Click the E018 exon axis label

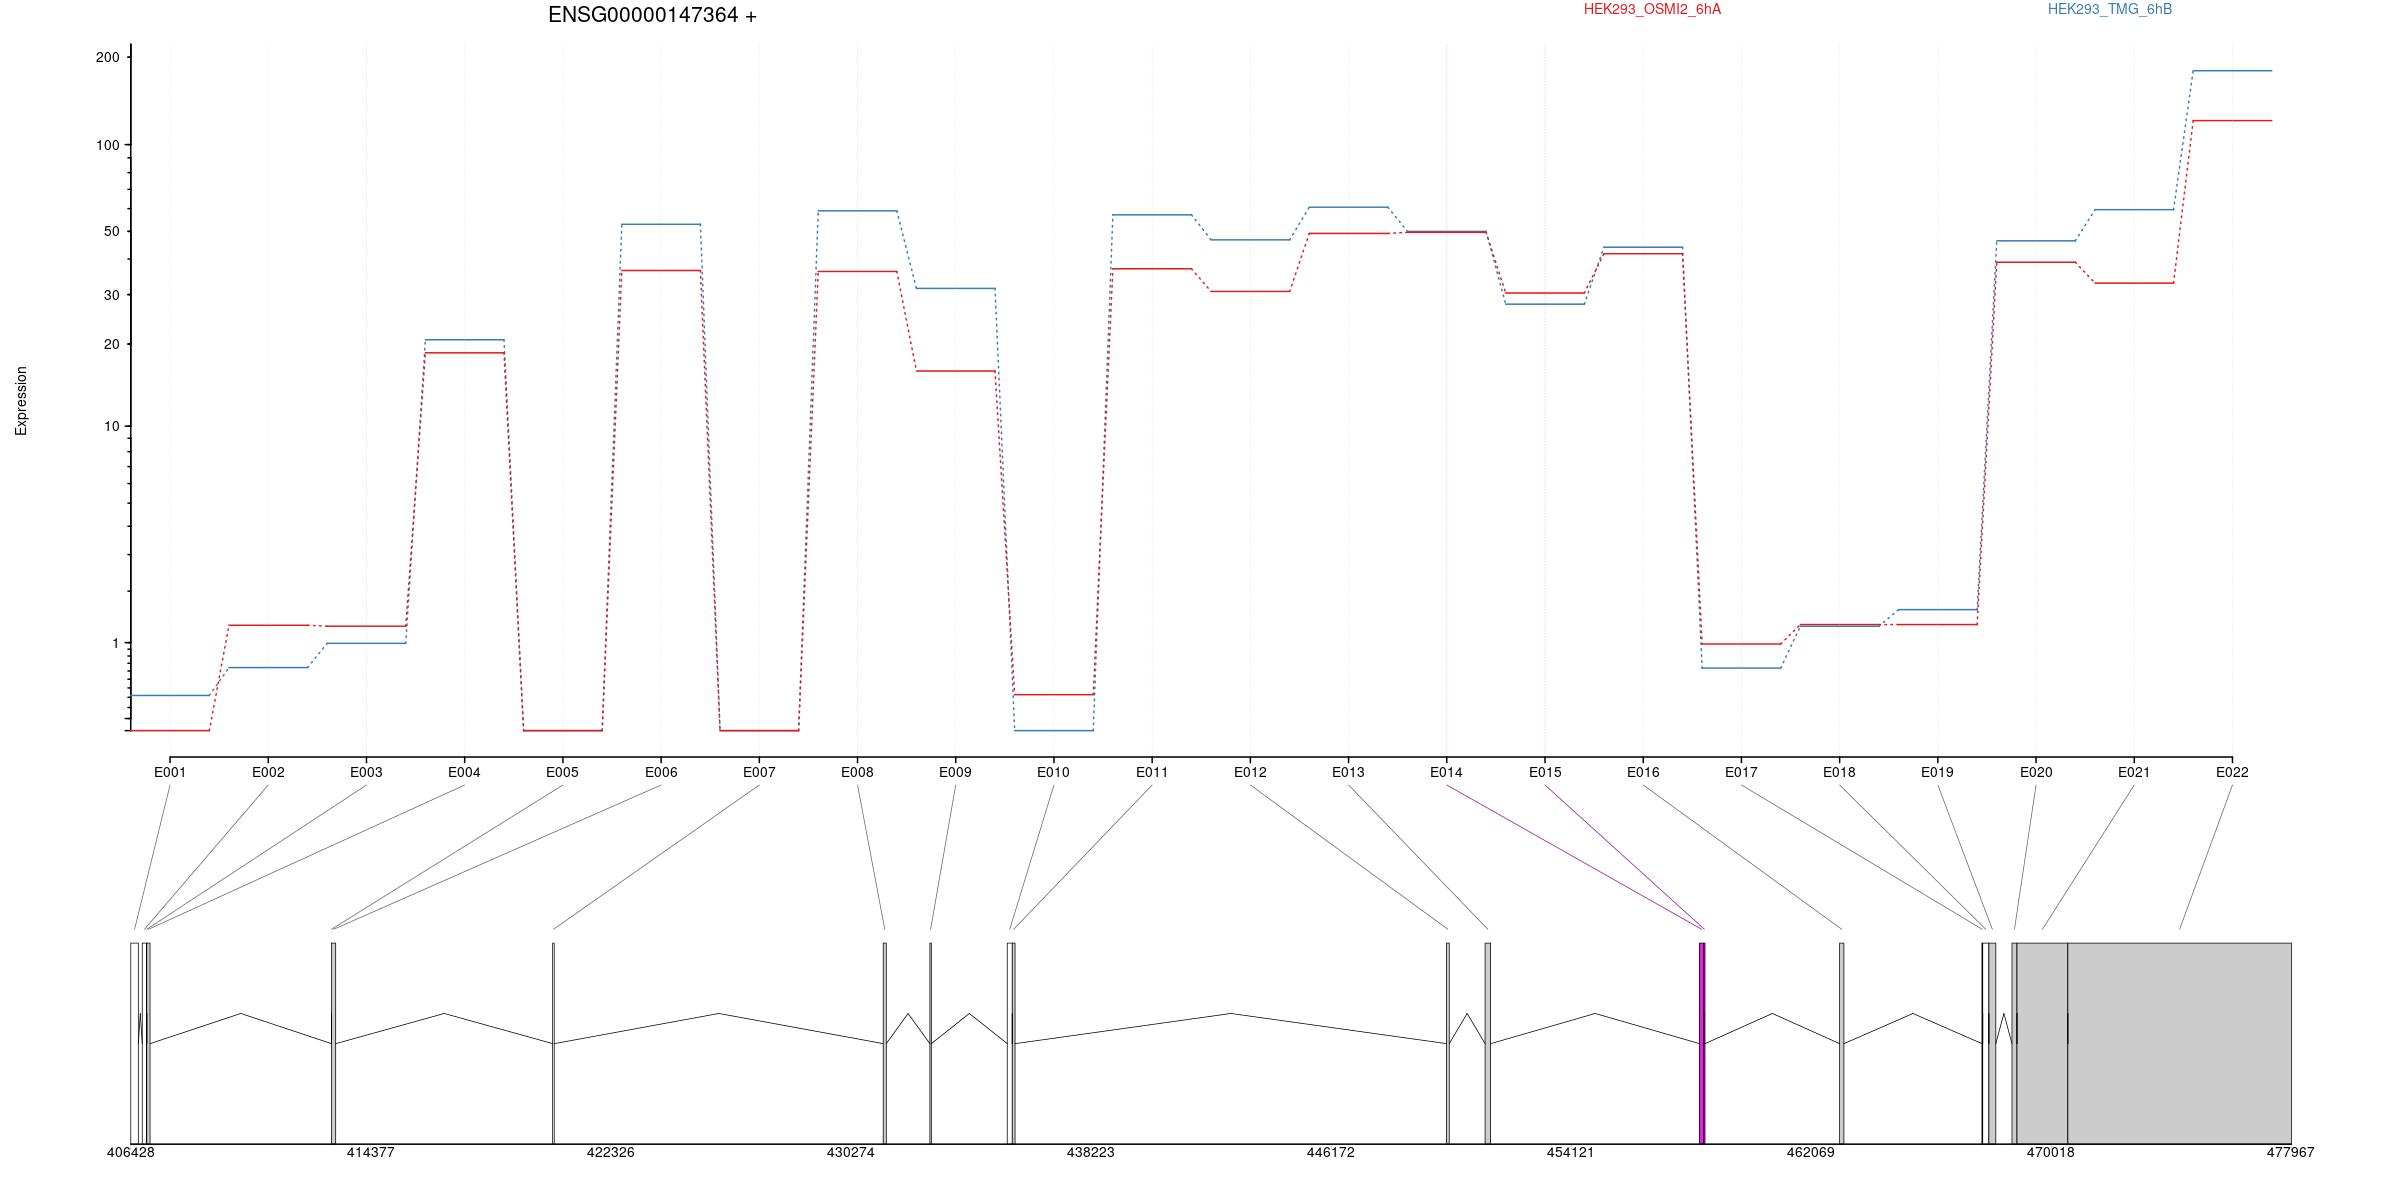1839,772
